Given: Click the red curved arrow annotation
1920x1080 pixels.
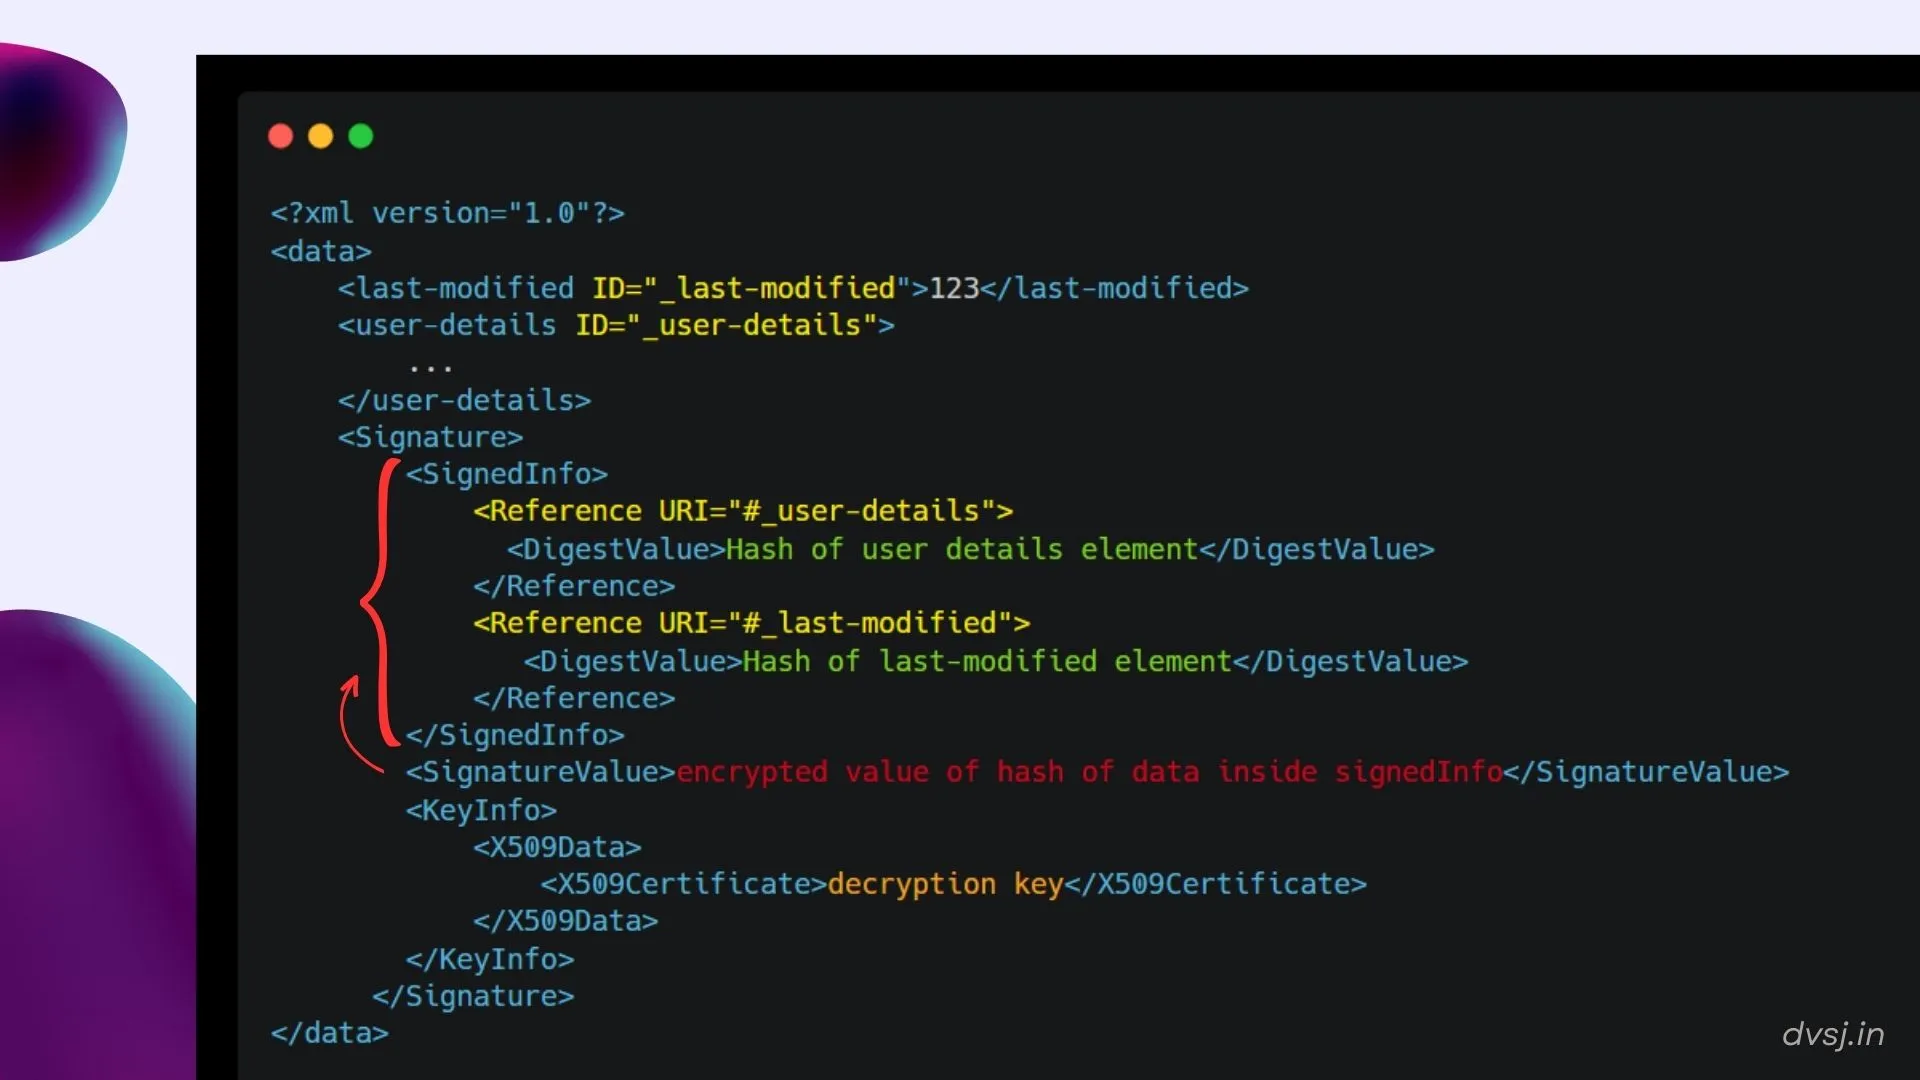Looking at the screenshot, I should (360, 720).
